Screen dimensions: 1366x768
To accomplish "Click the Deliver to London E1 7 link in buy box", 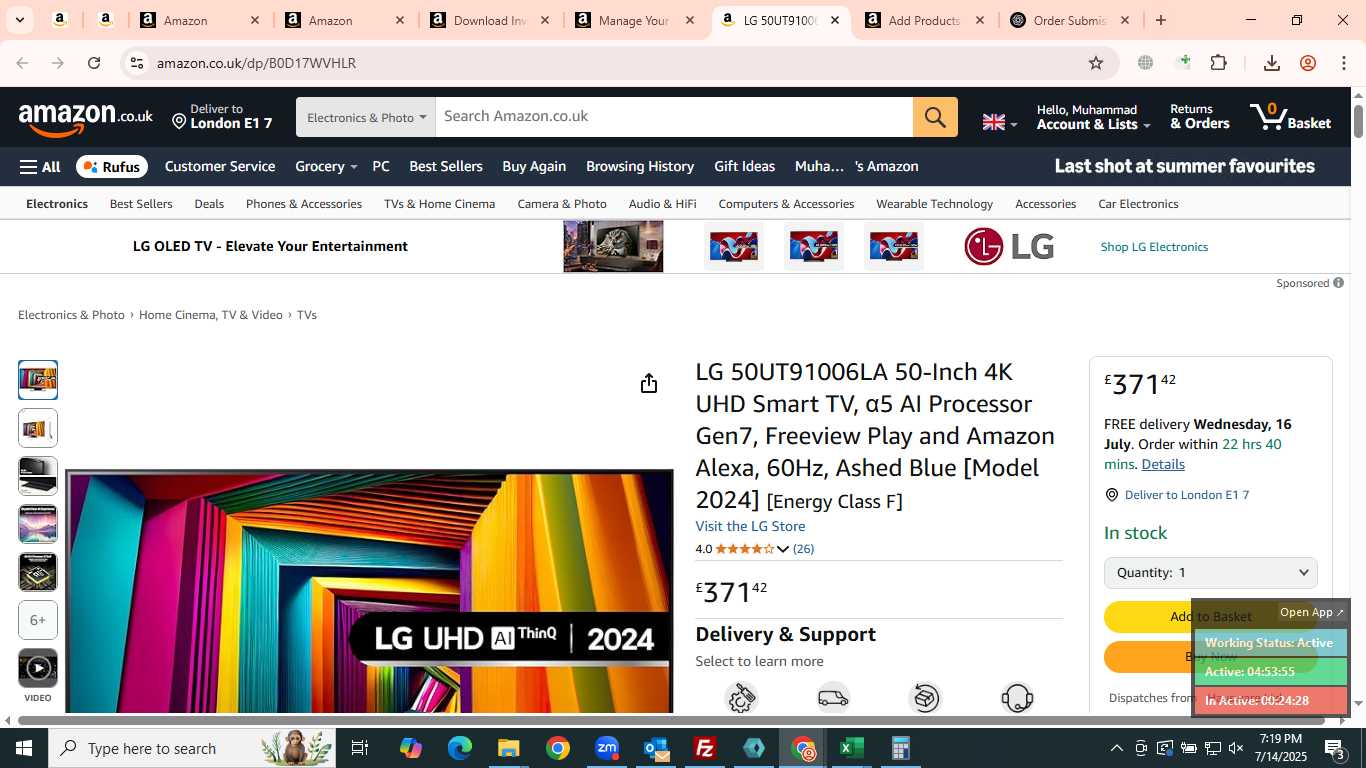I will [1187, 495].
